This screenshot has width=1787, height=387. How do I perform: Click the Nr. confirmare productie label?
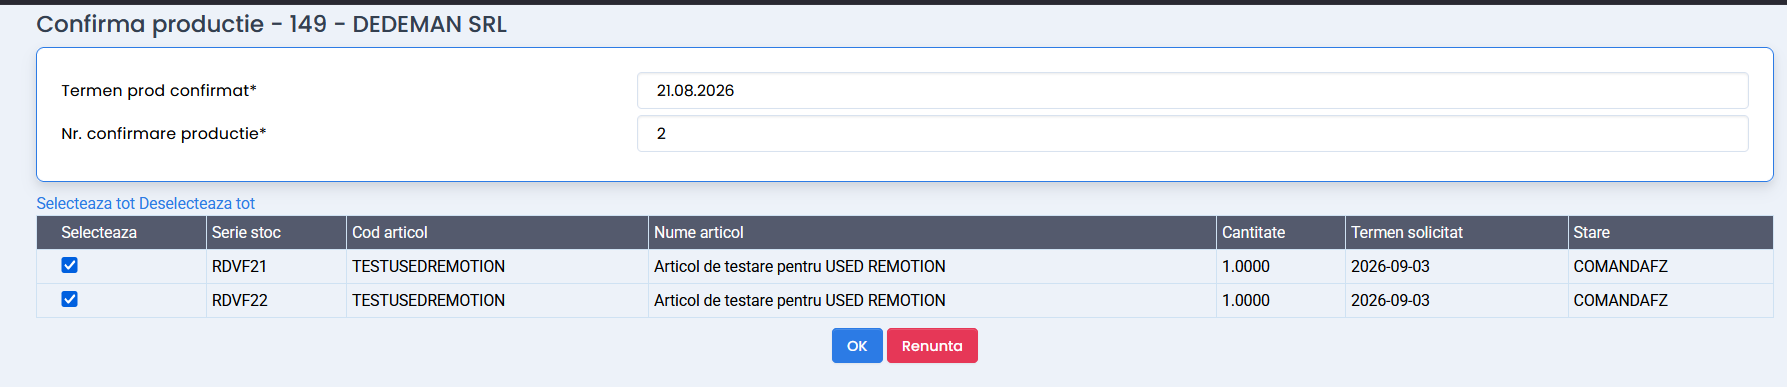coord(164,133)
